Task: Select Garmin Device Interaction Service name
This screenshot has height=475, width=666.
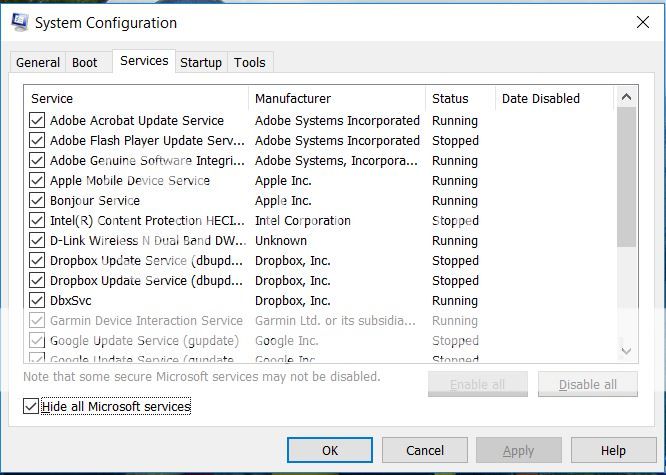Action: tap(147, 320)
